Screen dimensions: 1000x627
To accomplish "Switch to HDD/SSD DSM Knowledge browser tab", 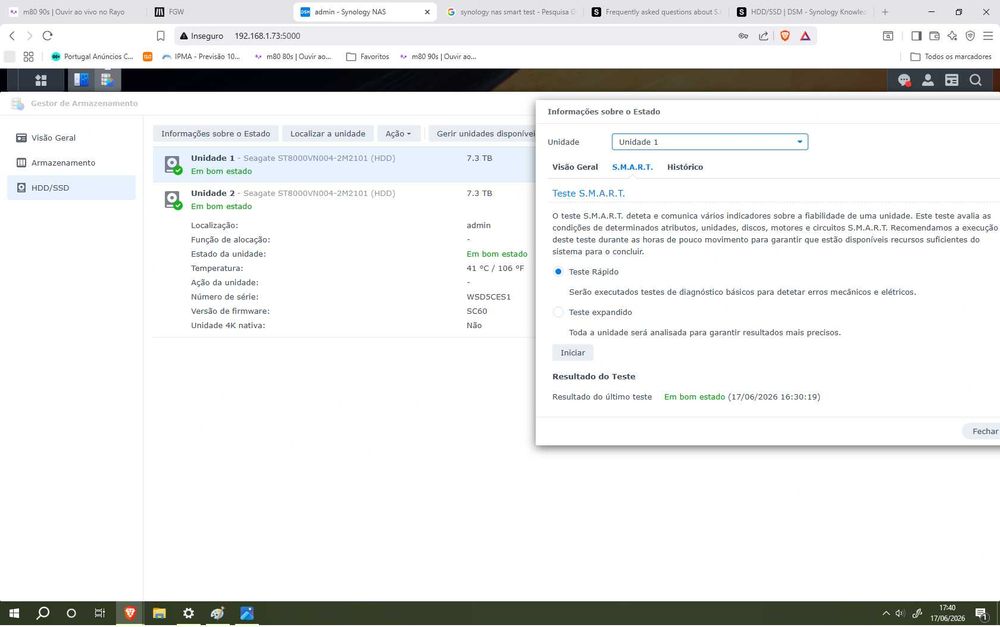I will coord(801,12).
